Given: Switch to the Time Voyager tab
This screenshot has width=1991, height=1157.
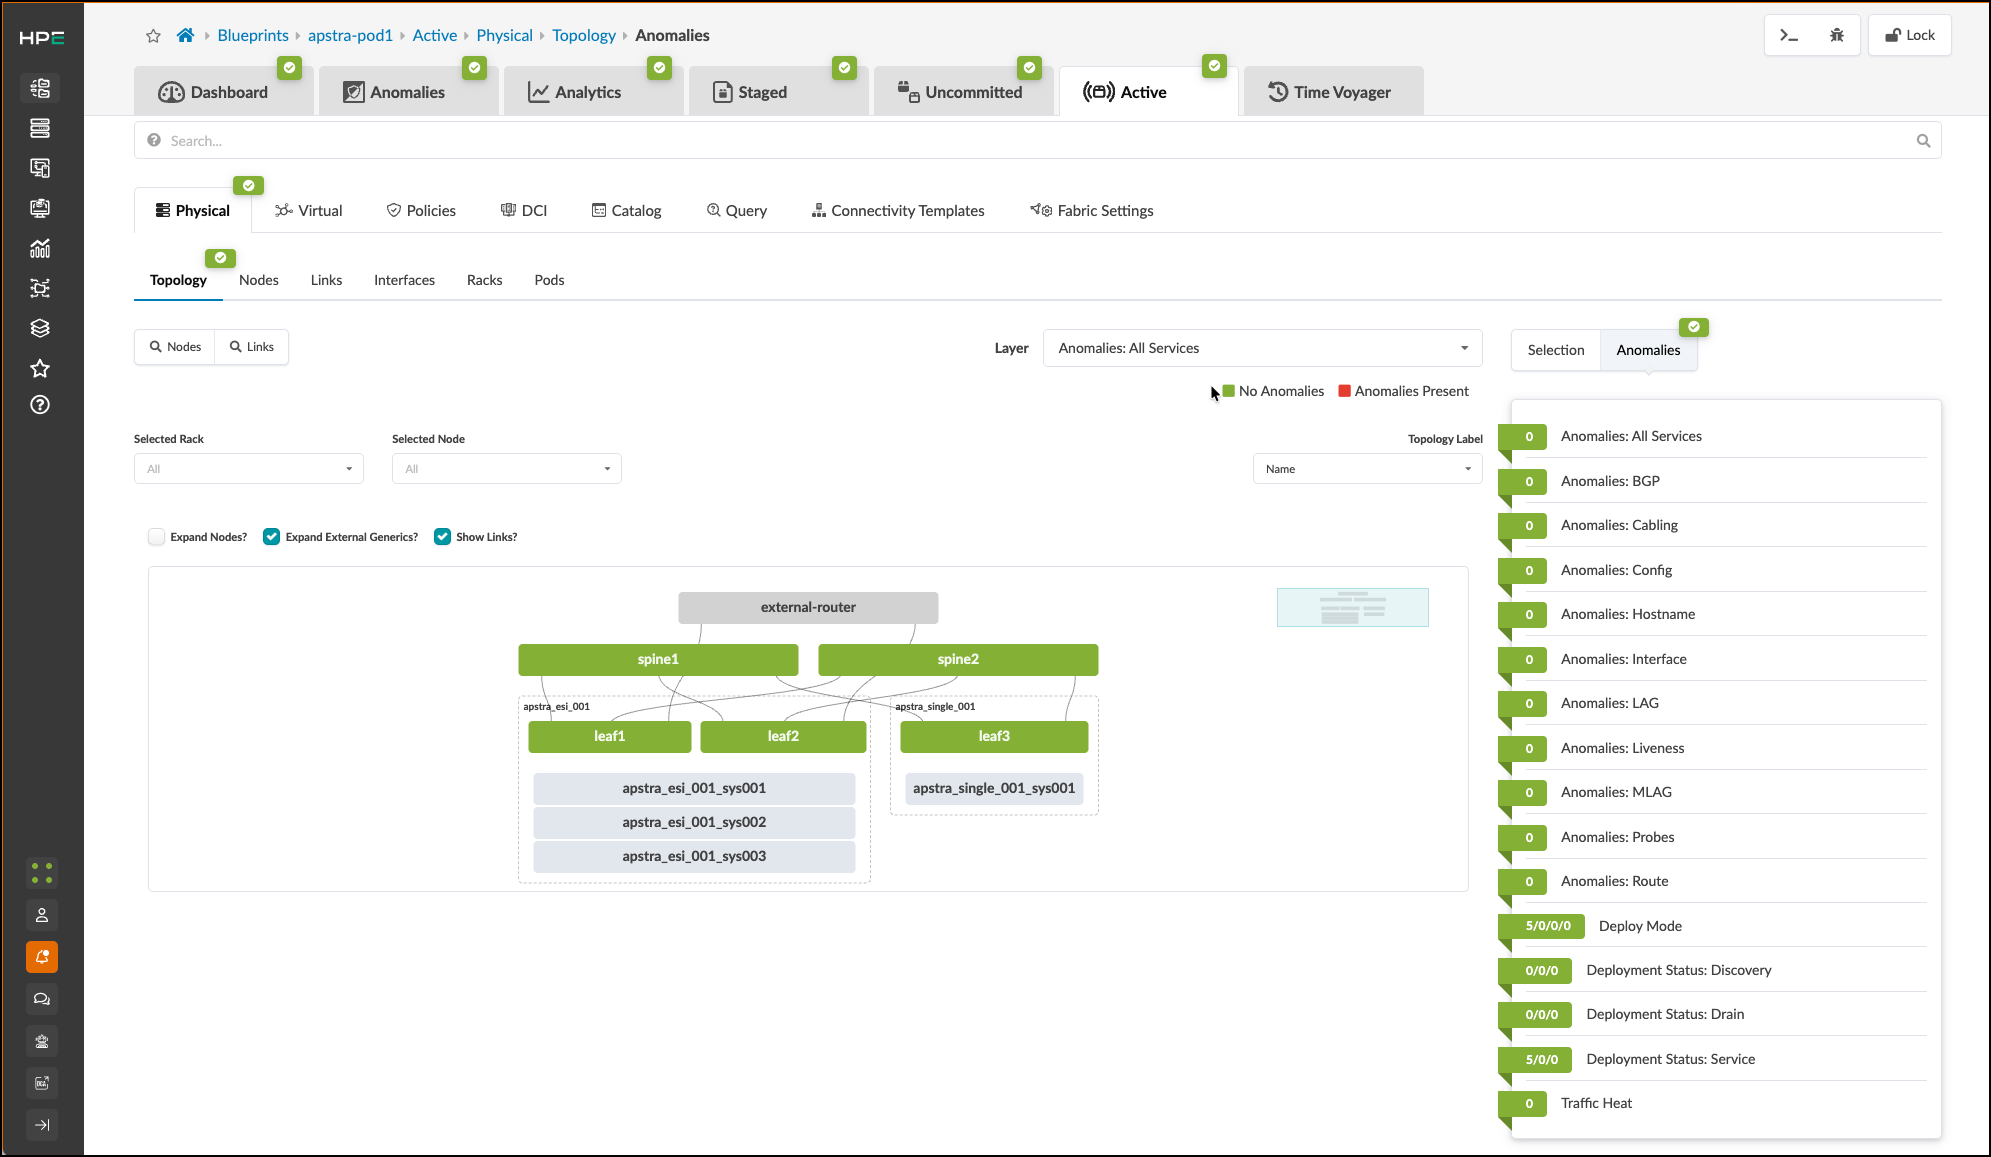Looking at the screenshot, I should click(x=1333, y=92).
